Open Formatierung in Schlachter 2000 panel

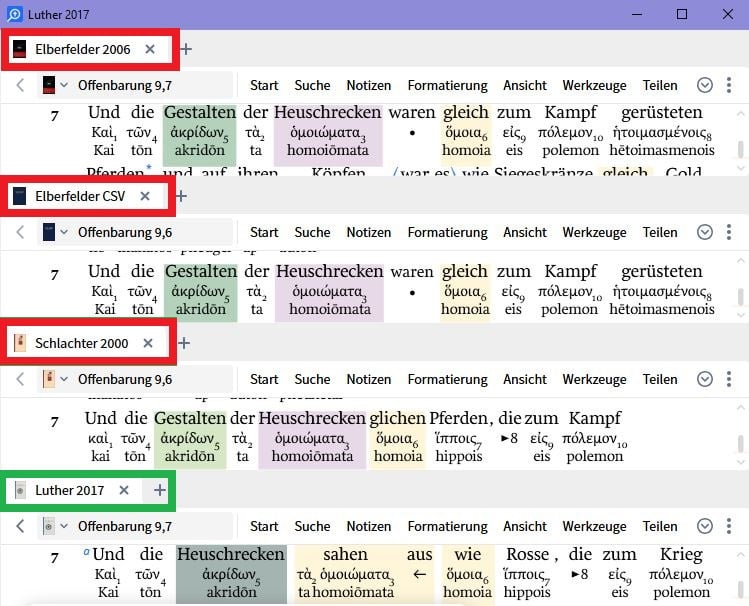pyautogui.click(x=448, y=380)
